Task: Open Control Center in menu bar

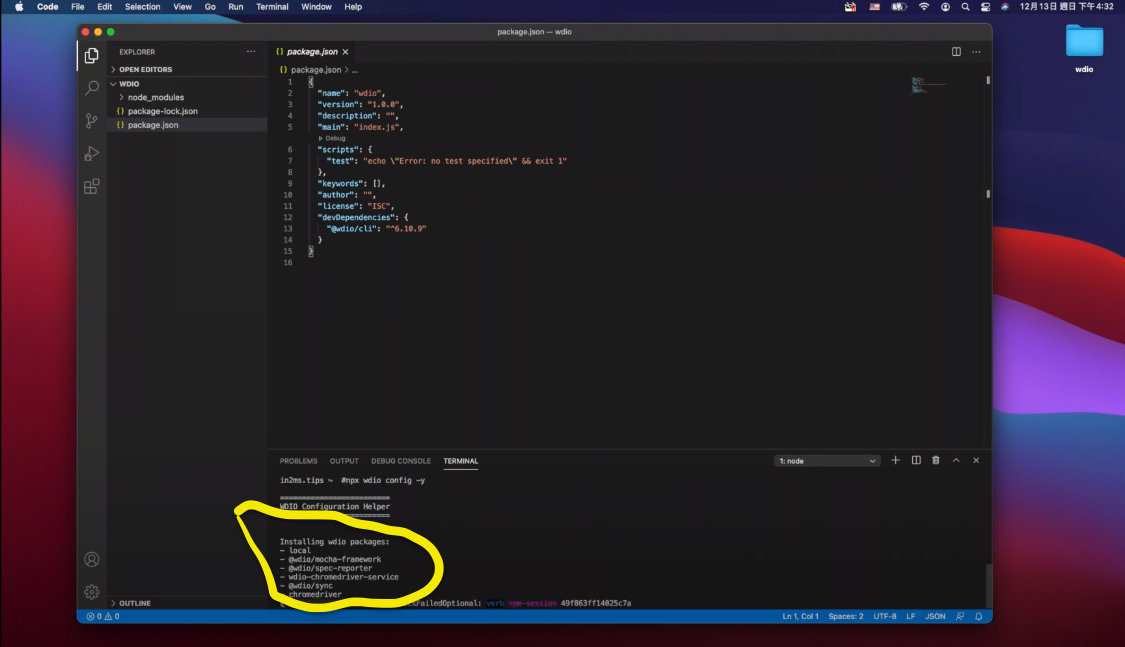Action: [x=985, y=6]
